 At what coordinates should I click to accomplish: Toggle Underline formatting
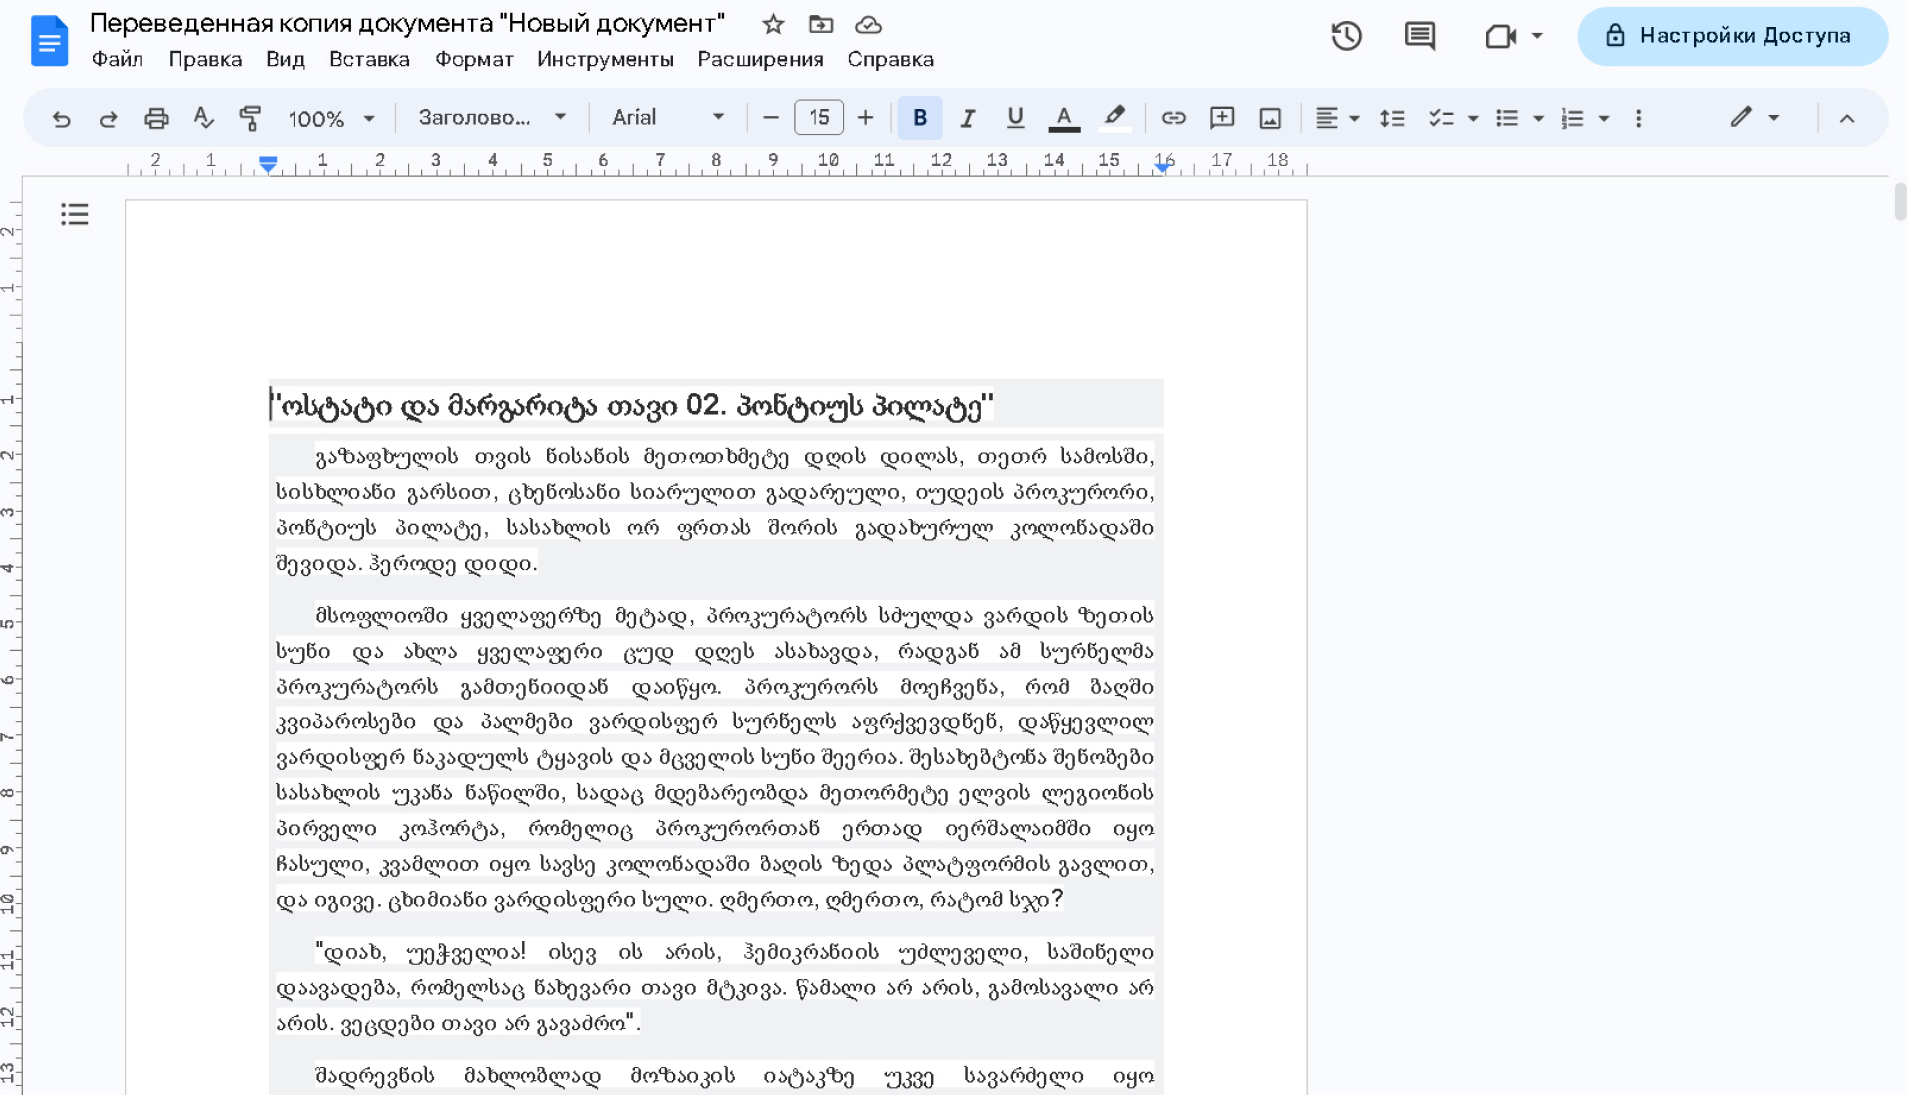click(1015, 118)
